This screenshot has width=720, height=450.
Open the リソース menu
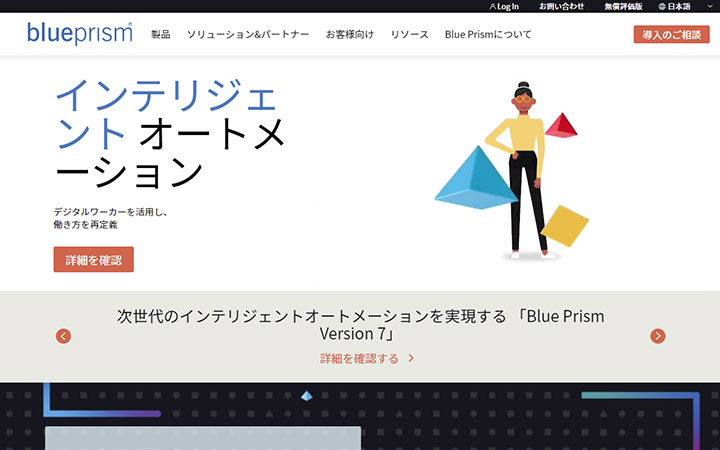410,34
